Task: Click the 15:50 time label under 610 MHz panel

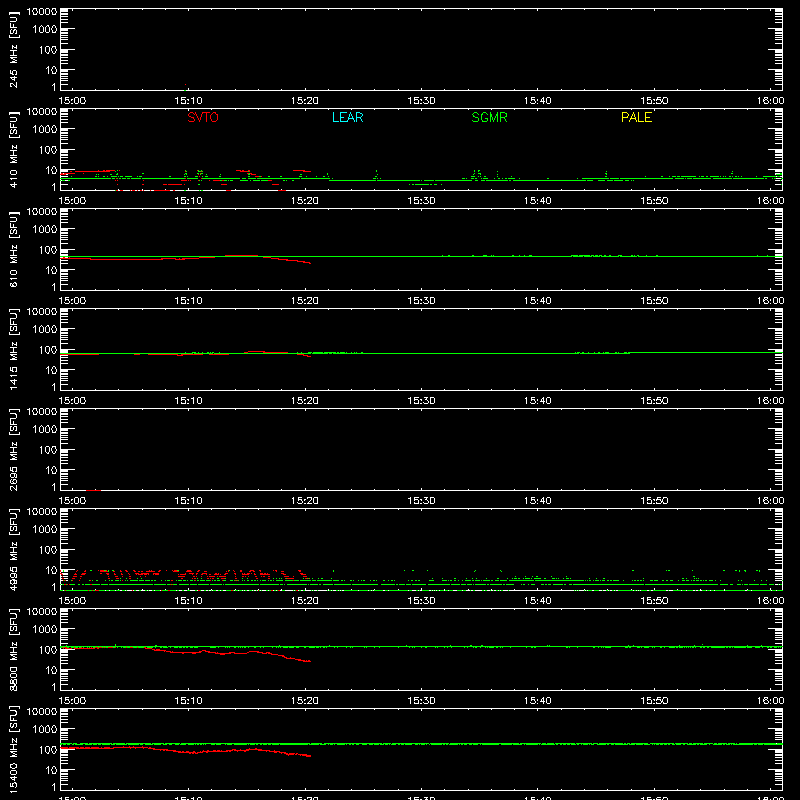Action: coord(654,301)
